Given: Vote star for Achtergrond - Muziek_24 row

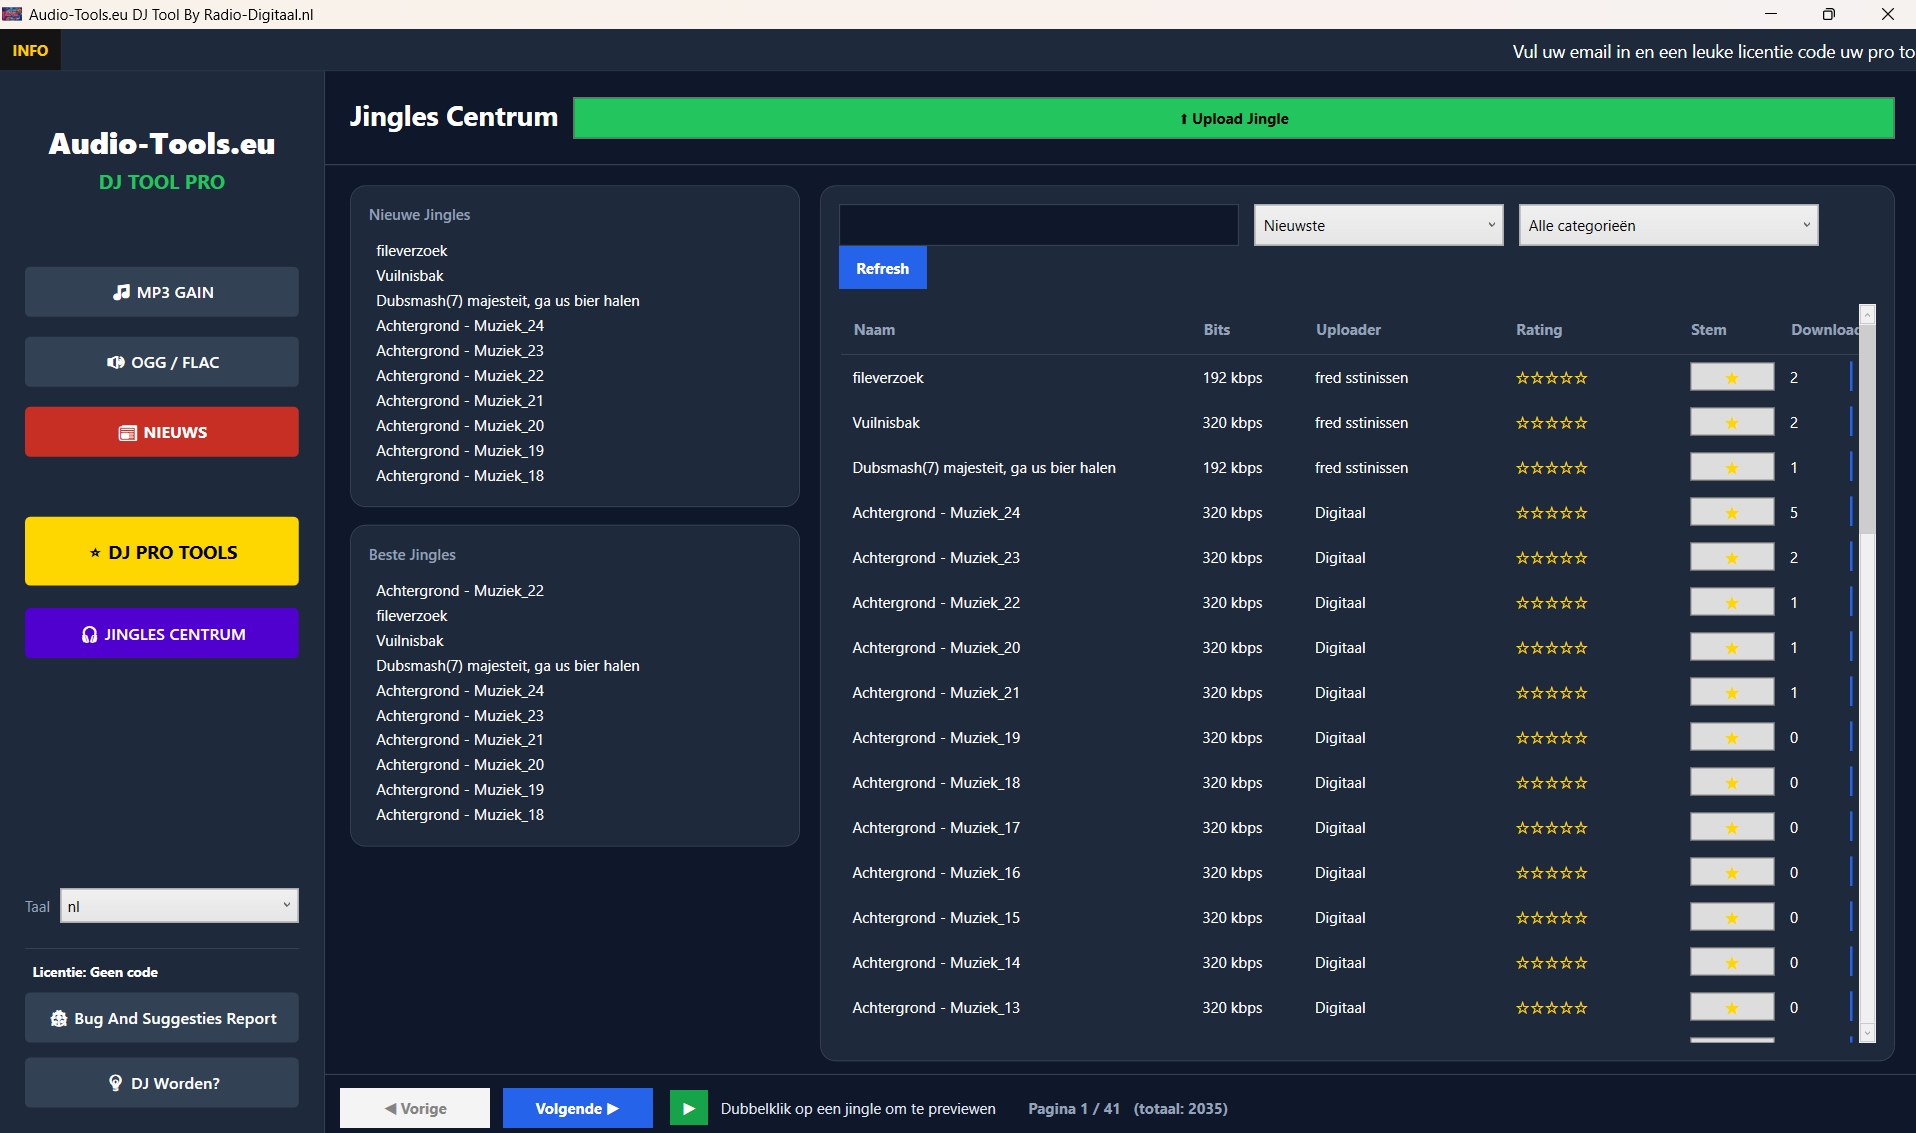Looking at the screenshot, I should point(1732,512).
